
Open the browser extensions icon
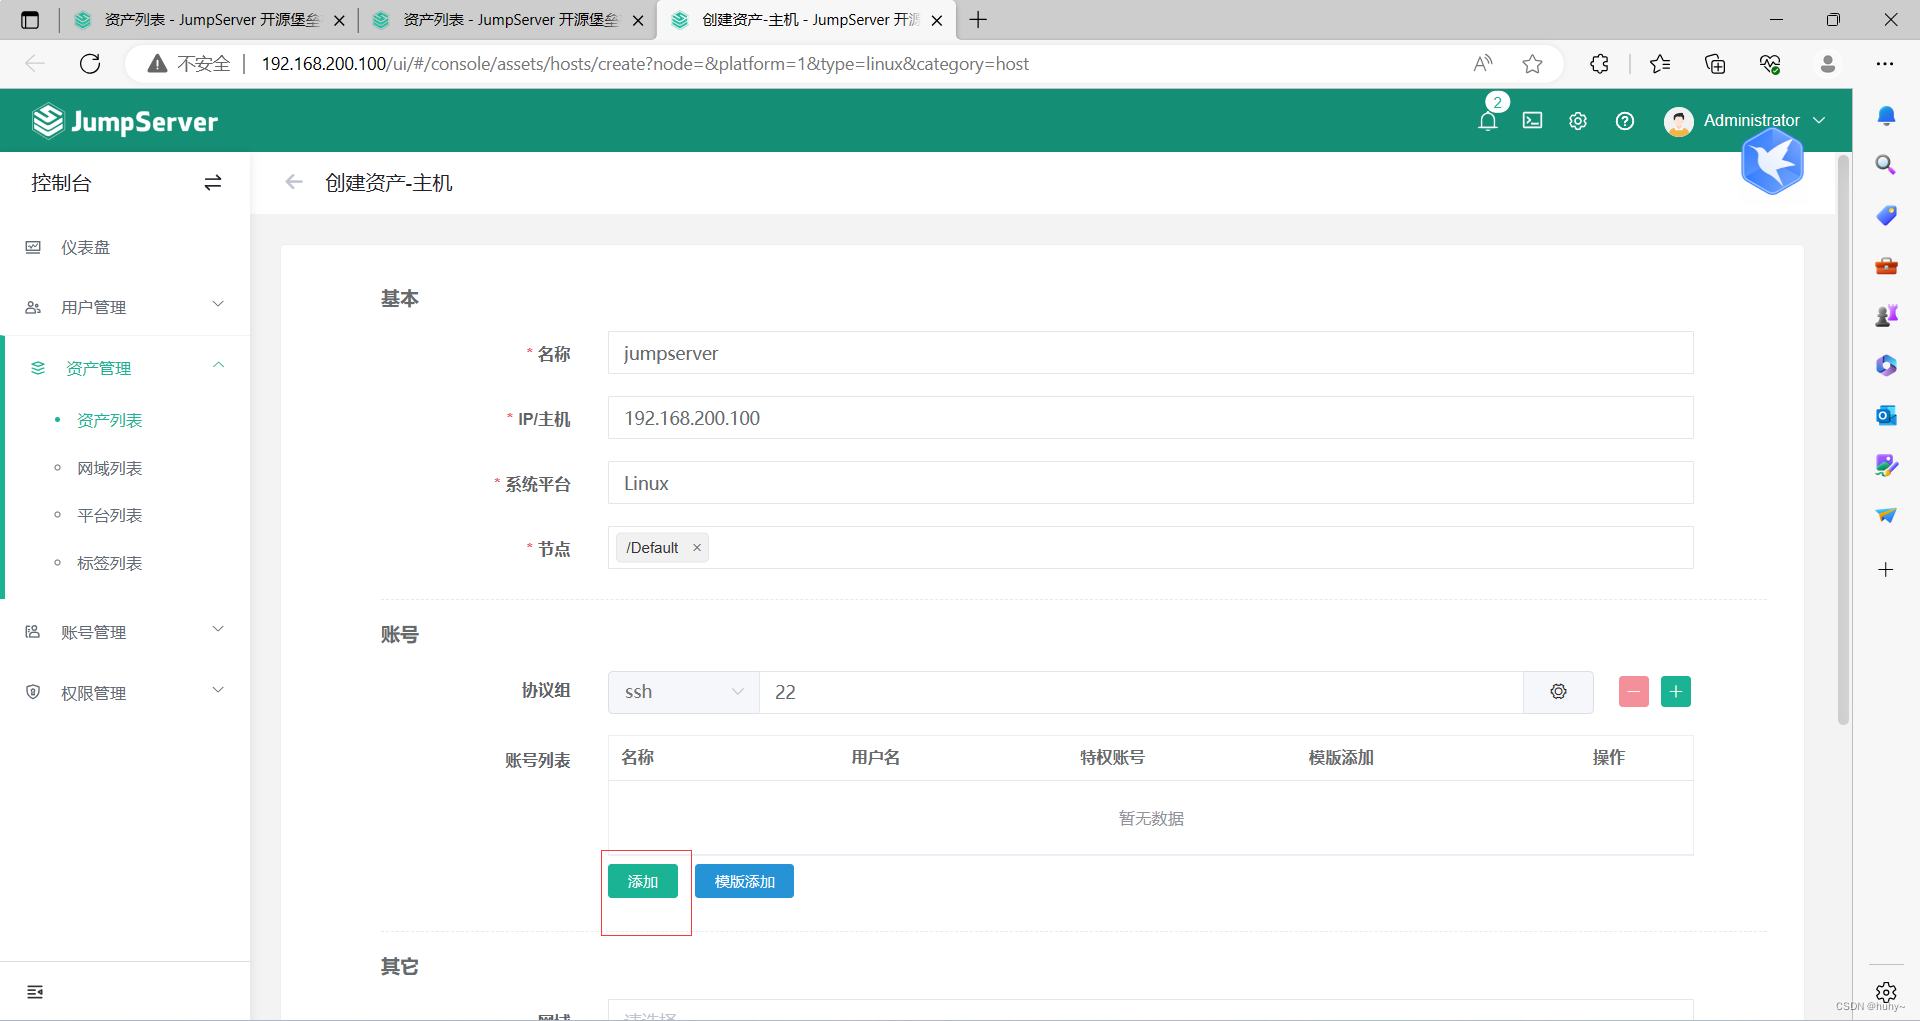tap(1599, 64)
